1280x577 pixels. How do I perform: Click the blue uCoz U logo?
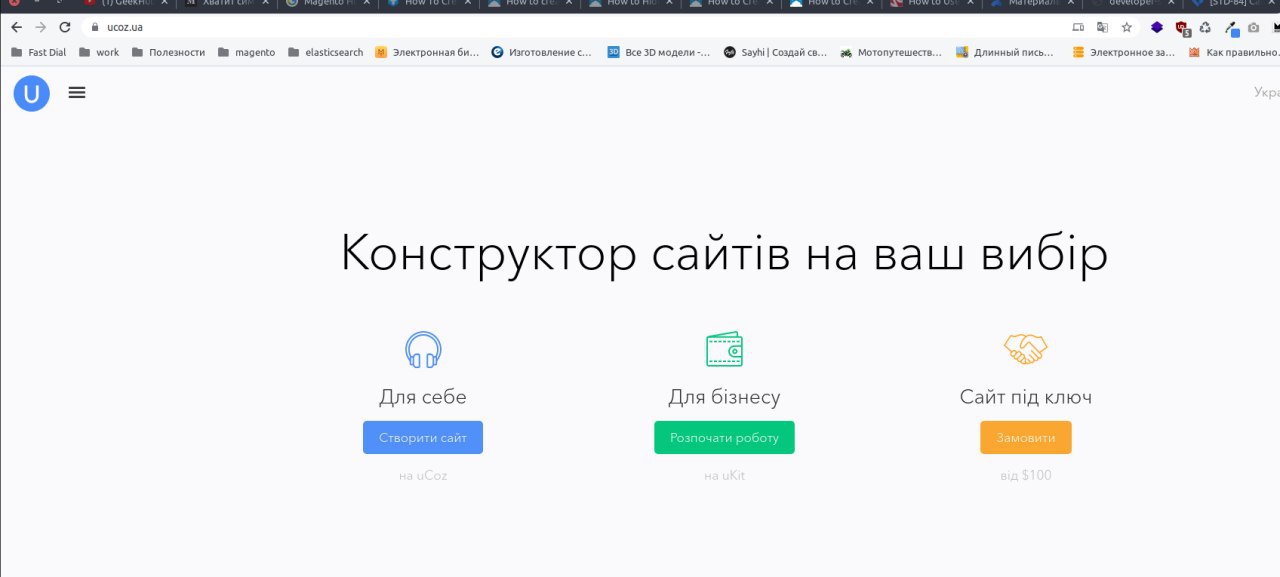(x=32, y=93)
